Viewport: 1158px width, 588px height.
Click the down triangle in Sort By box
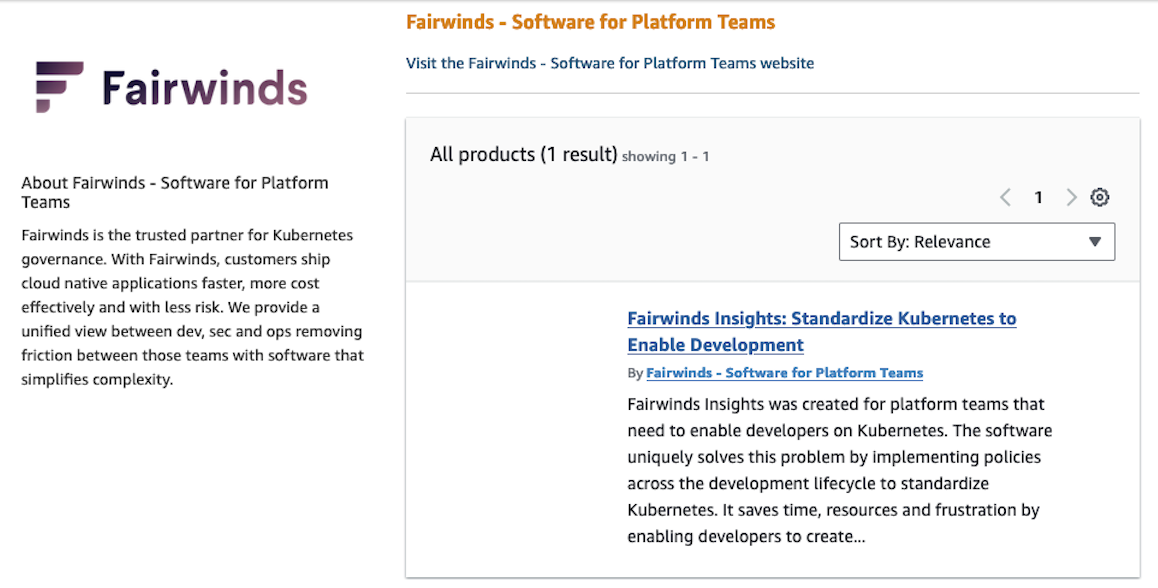pyautogui.click(x=1094, y=242)
